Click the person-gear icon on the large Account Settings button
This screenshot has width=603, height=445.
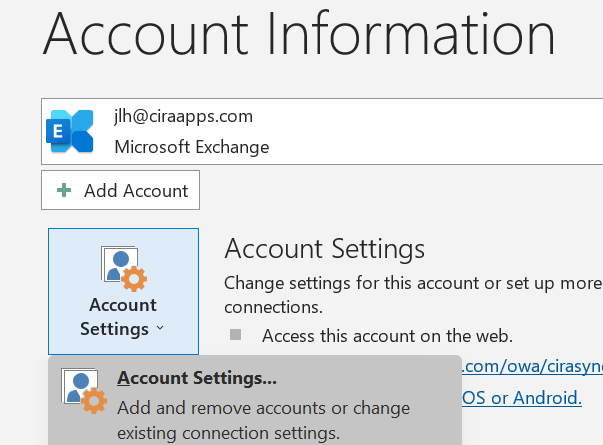[124, 267]
